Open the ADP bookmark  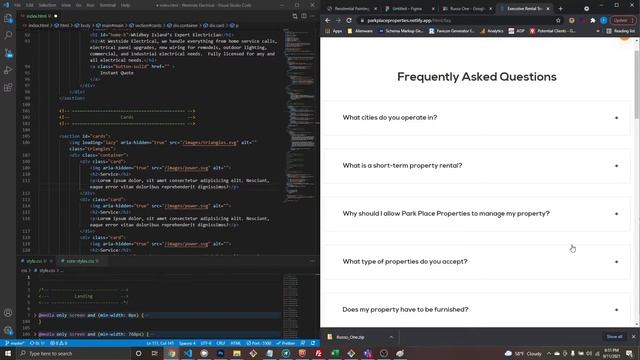[517, 31]
